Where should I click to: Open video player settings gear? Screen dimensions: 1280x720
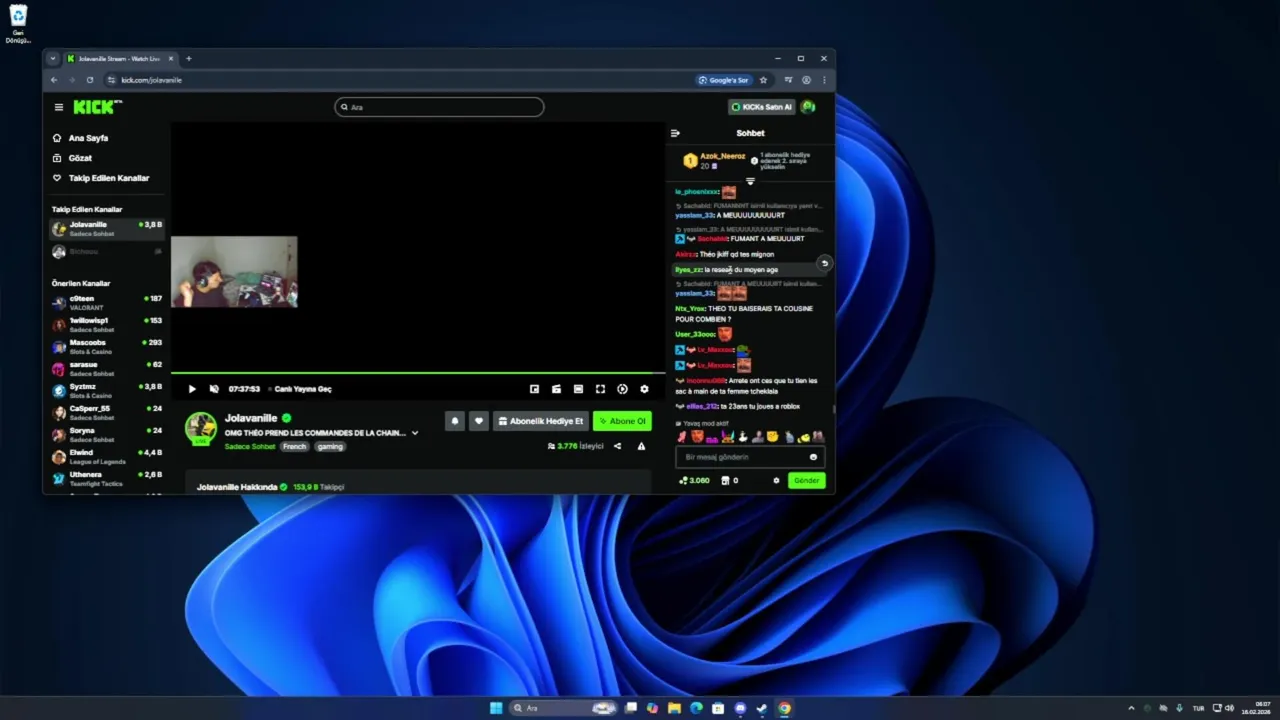(644, 389)
